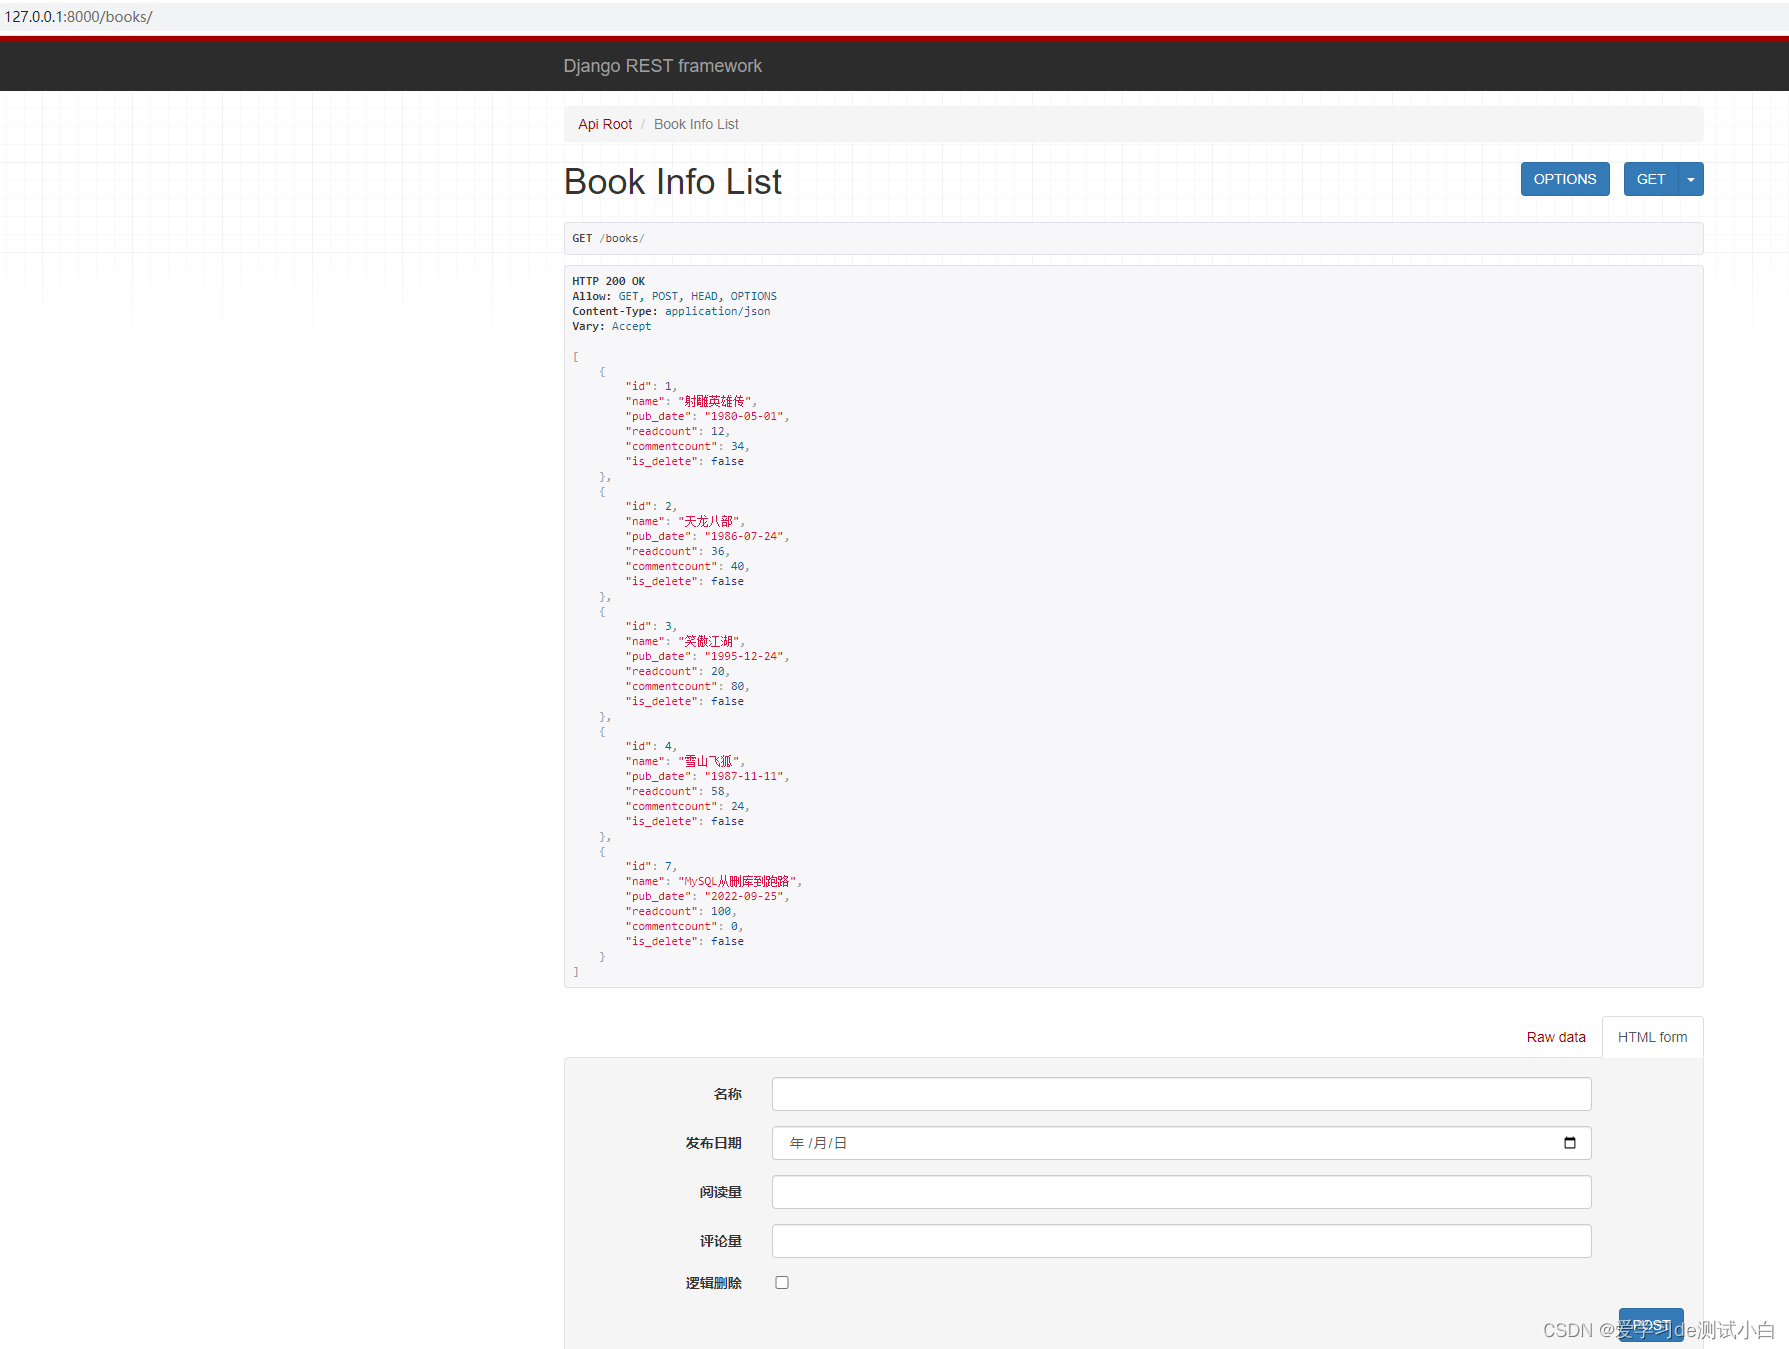Expand the GET format dropdown arrow
Screen dimensions: 1789x1349
pos(1691,179)
